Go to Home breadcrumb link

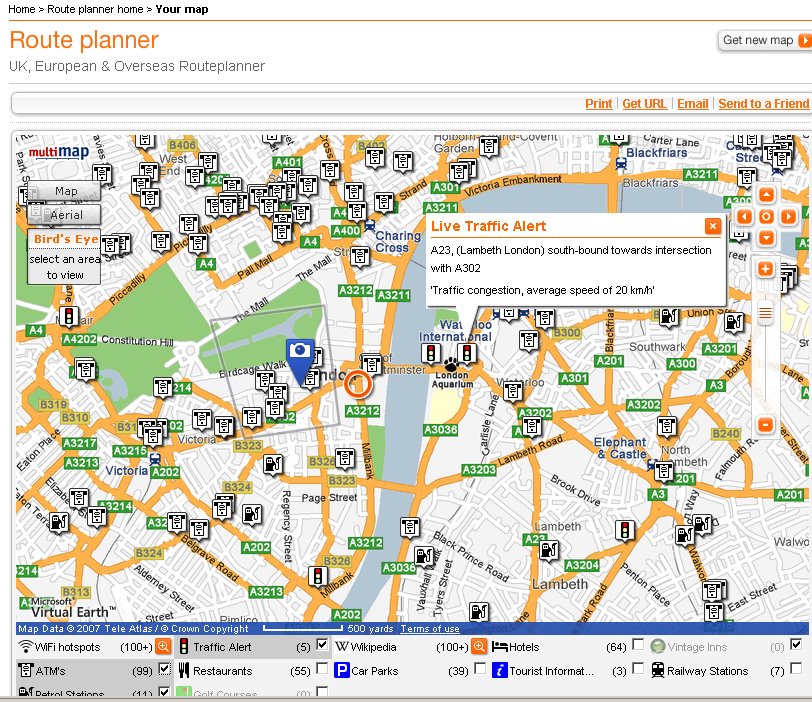pos(22,9)
